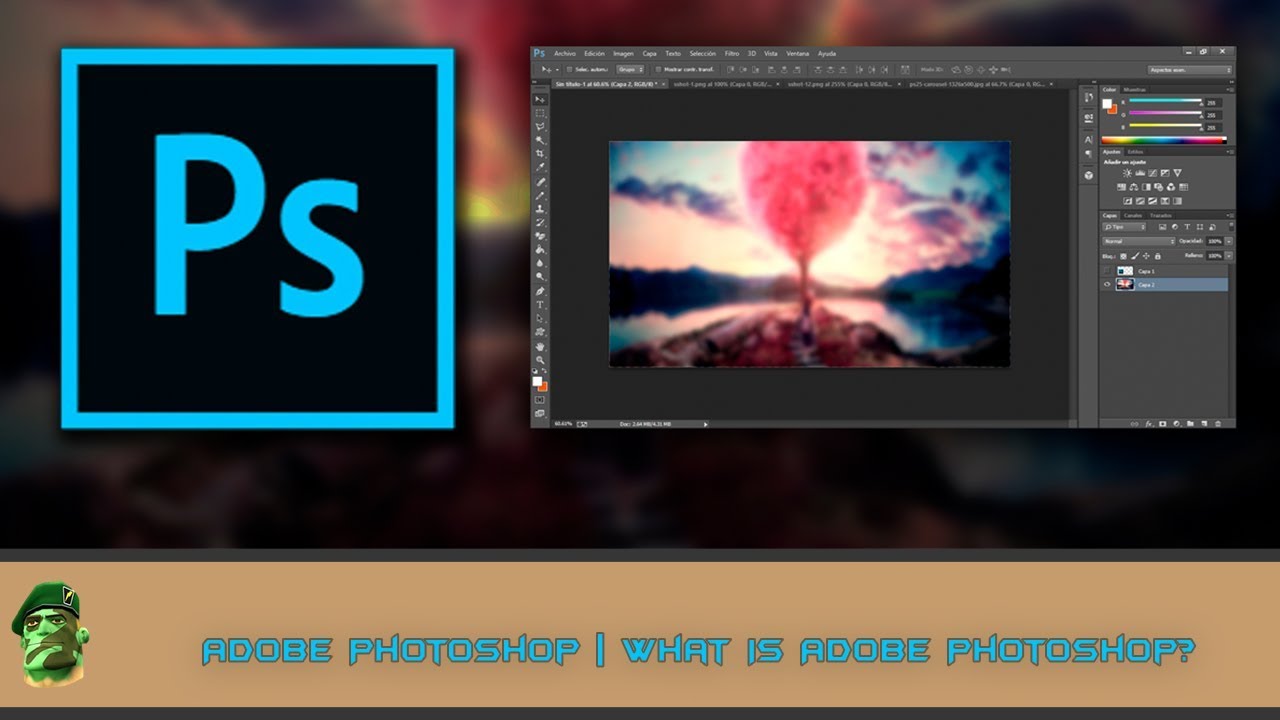Open status bar info arrow menu
This screenshot has height=720, width=1280.
pos(706,424)
